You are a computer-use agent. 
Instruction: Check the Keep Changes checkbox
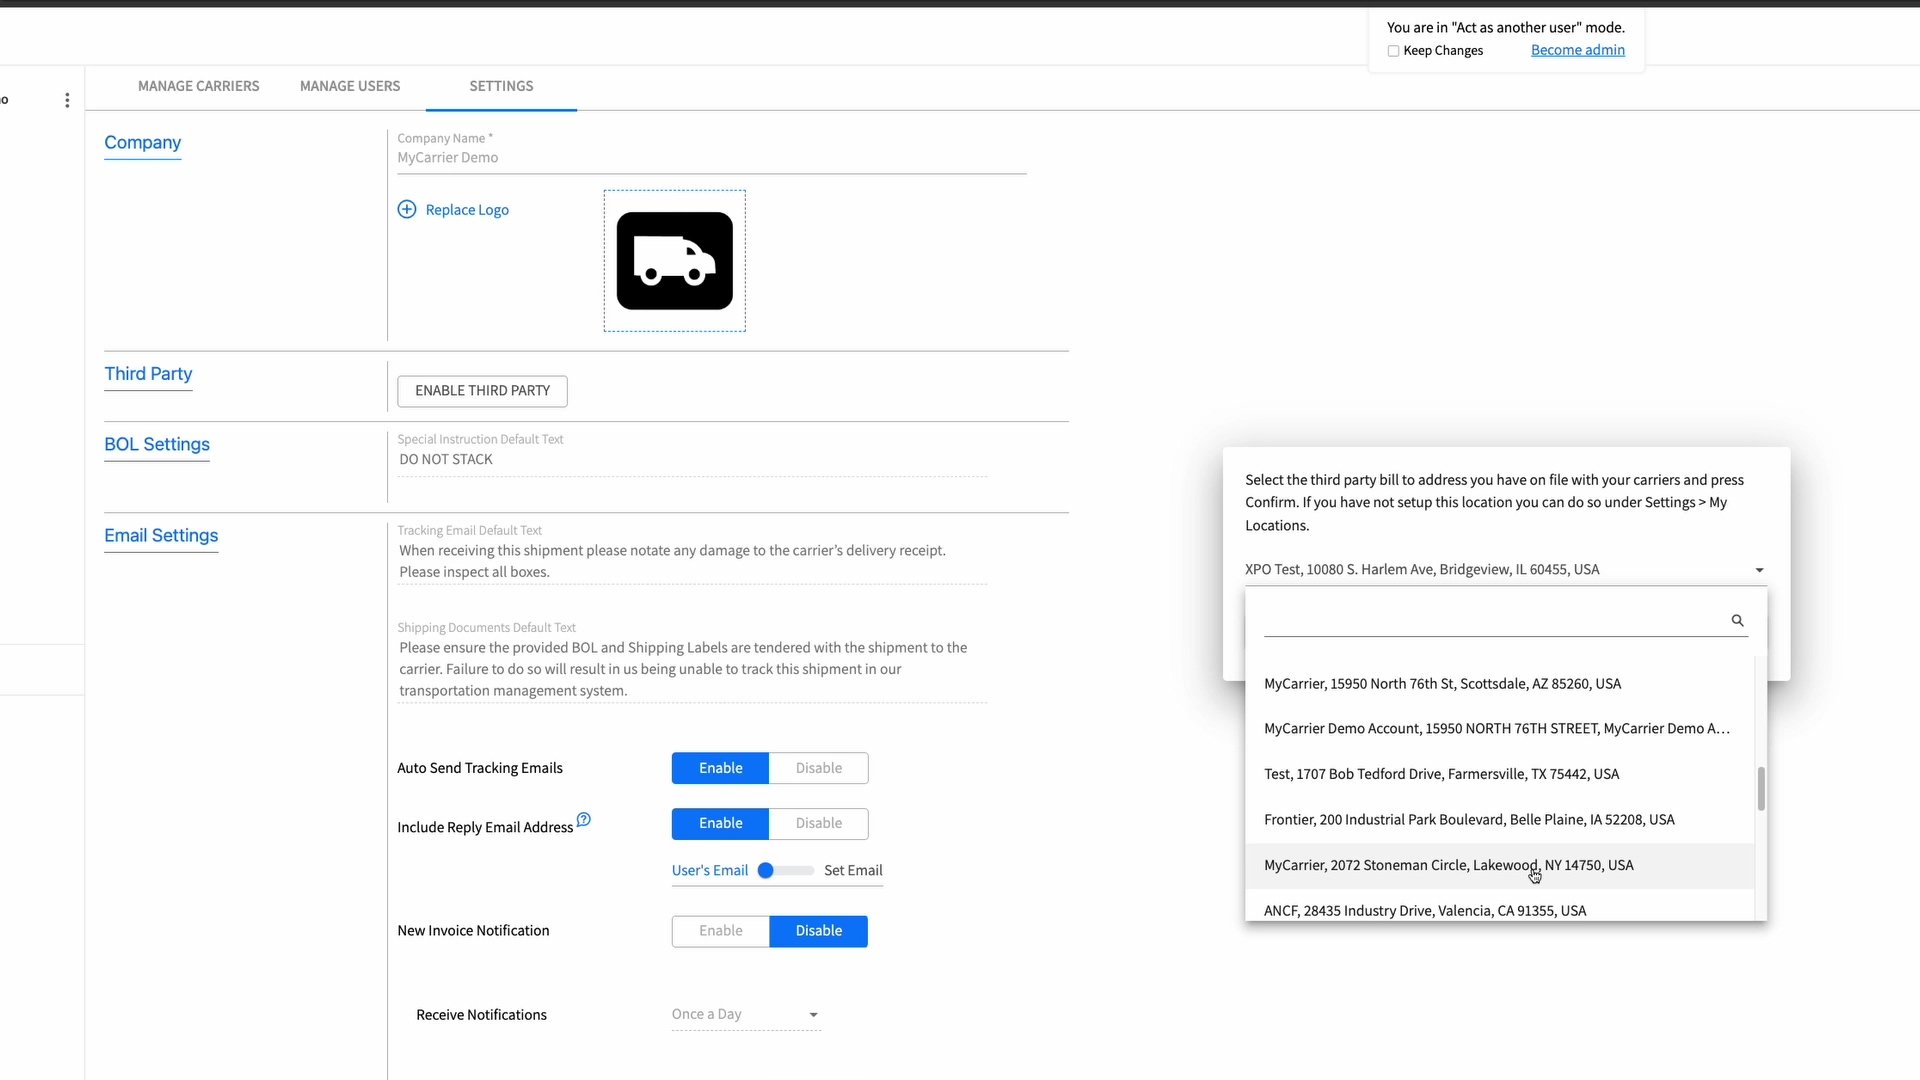[x=1393, y=51]
